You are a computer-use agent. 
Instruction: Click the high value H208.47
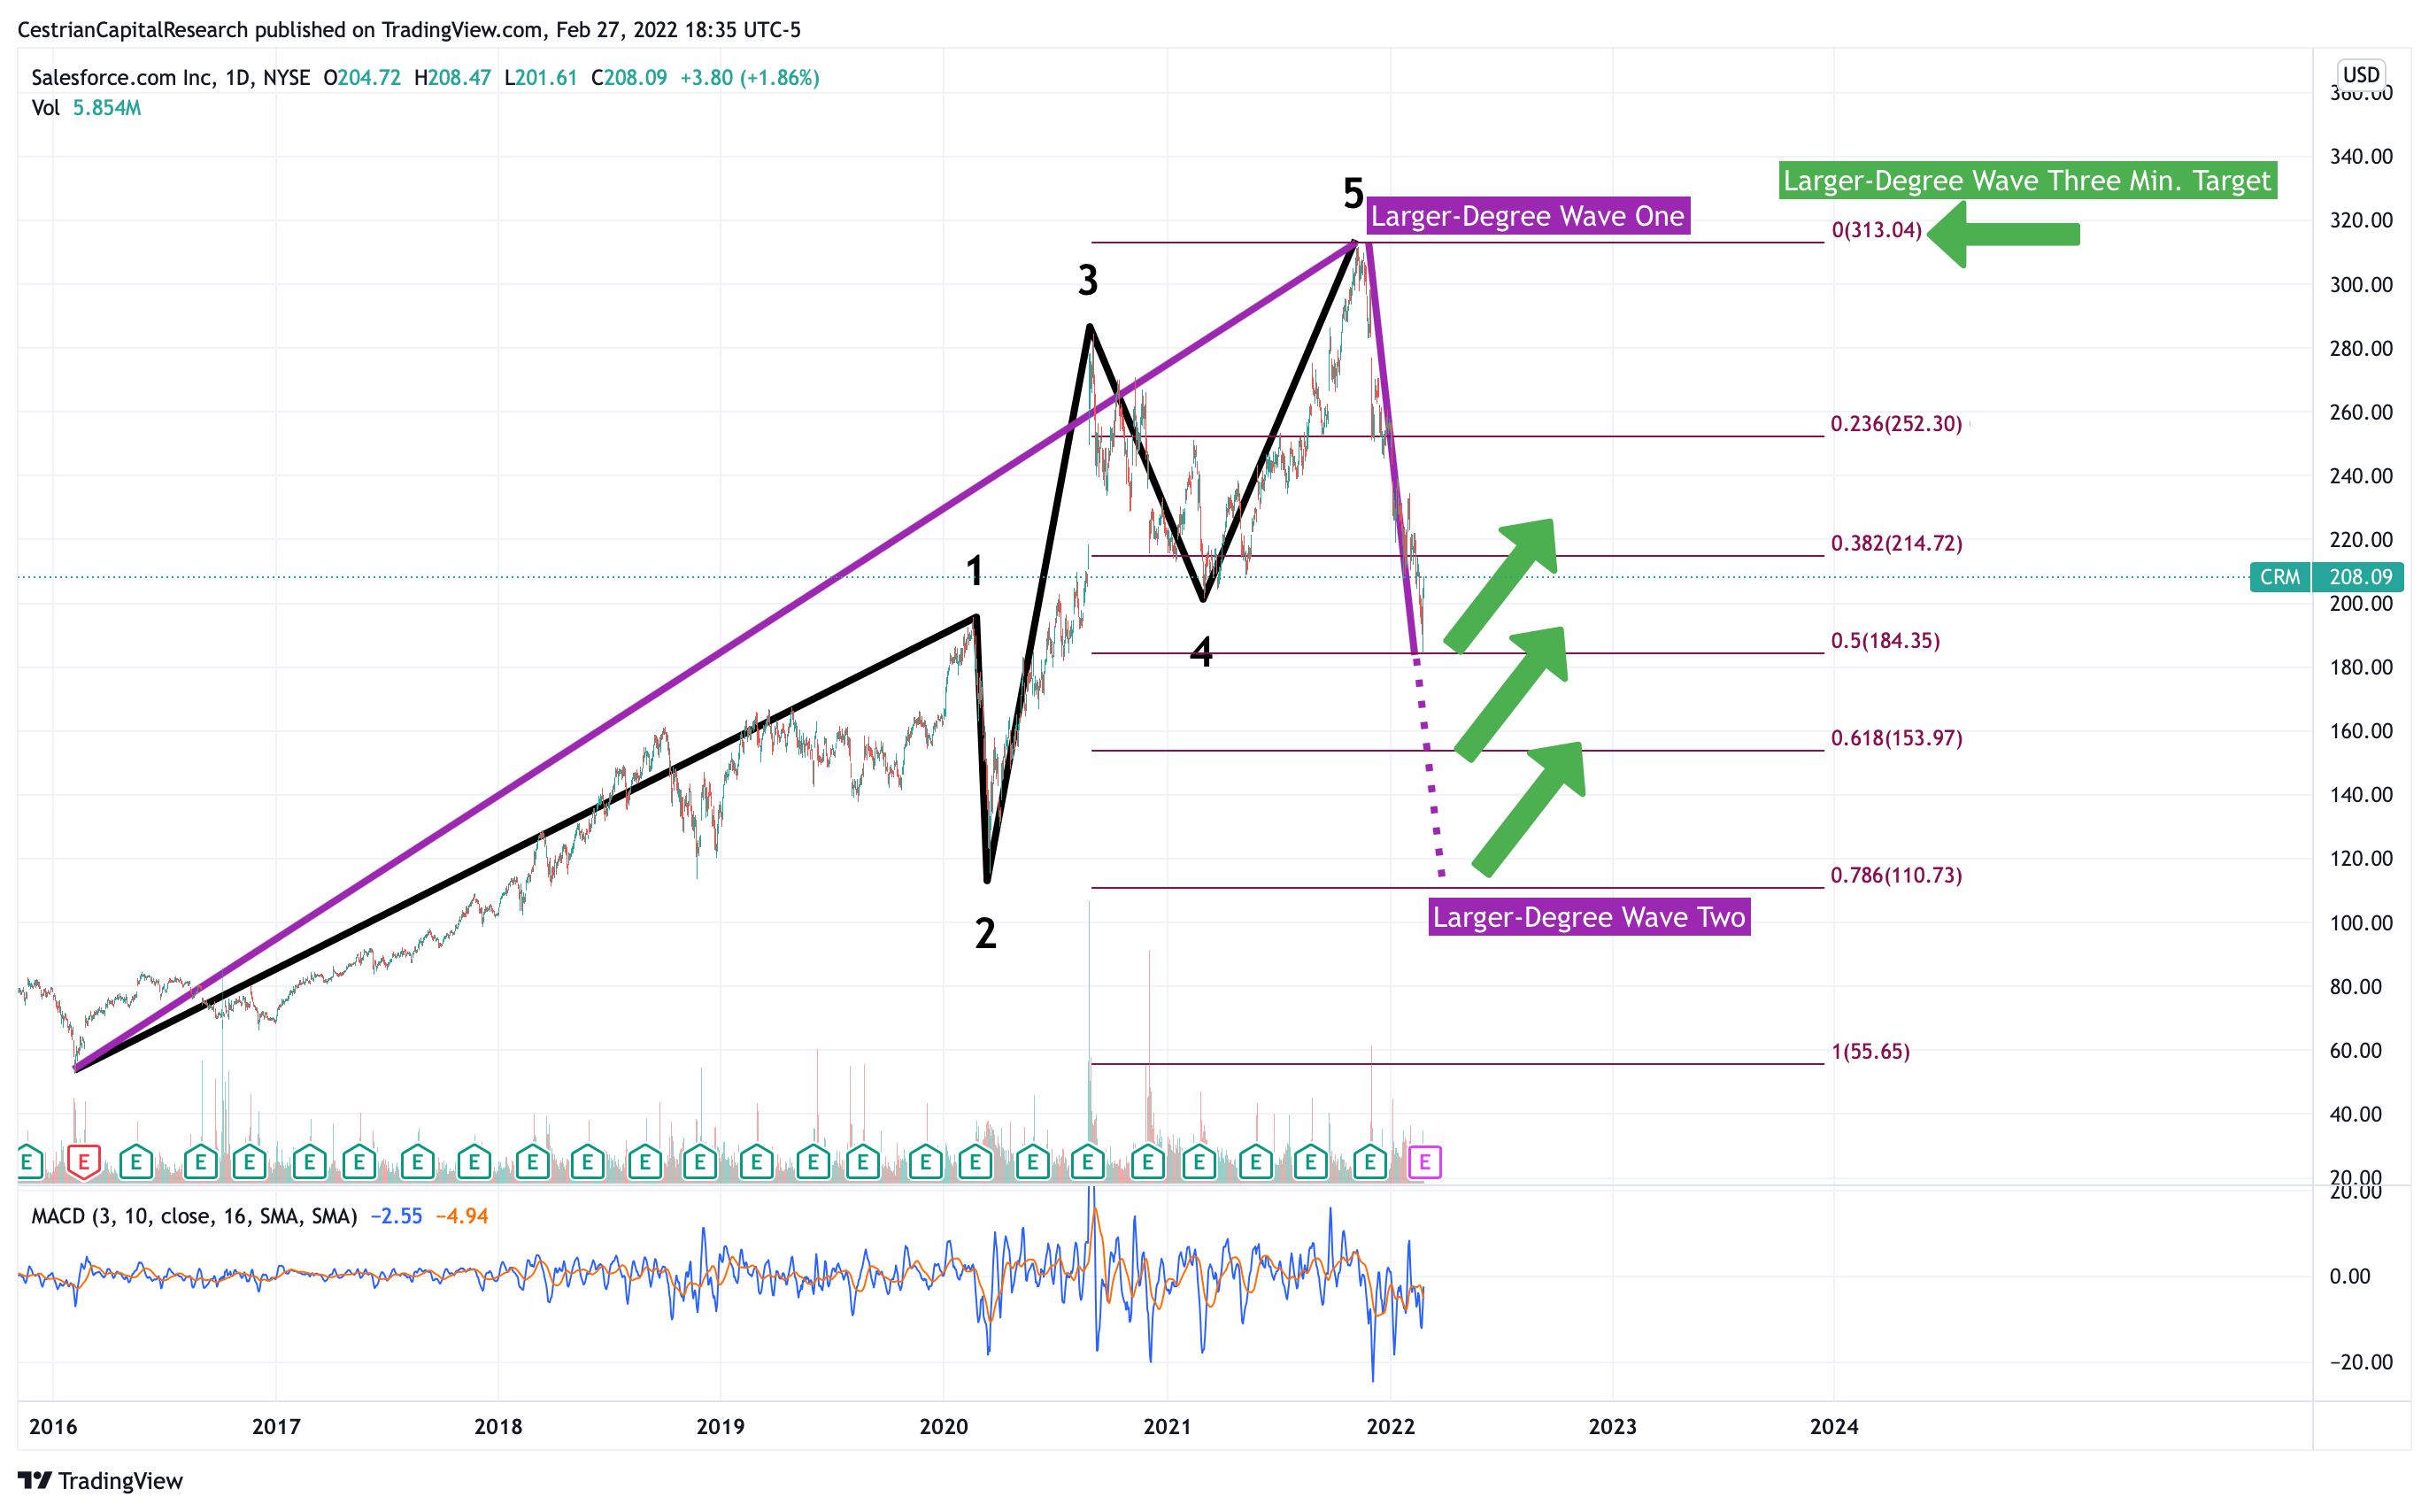pos(452,78)
